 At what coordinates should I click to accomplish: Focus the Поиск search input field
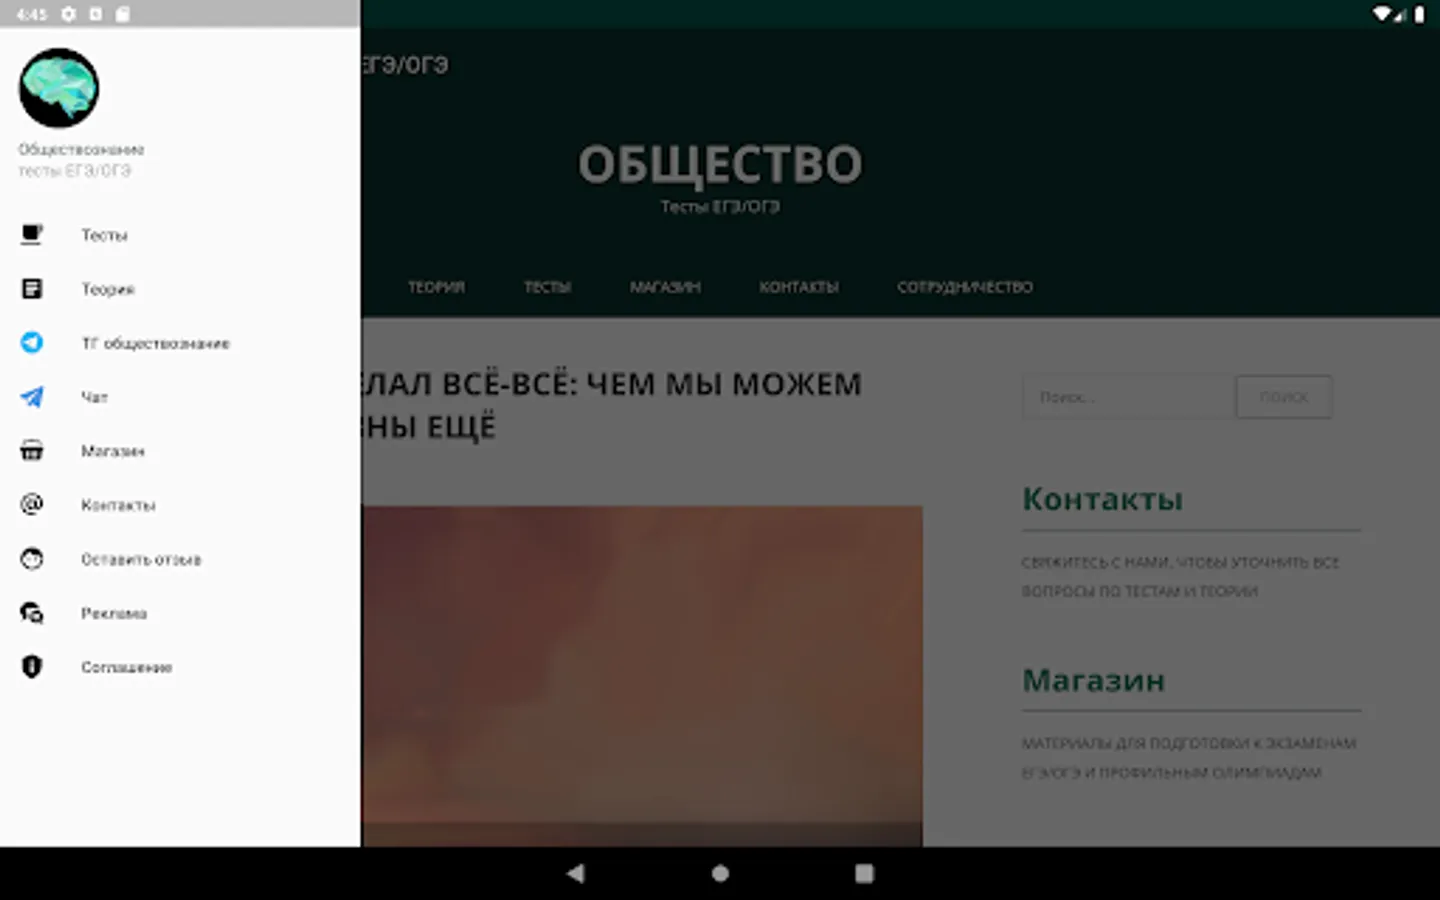(x=1128, y=397)
